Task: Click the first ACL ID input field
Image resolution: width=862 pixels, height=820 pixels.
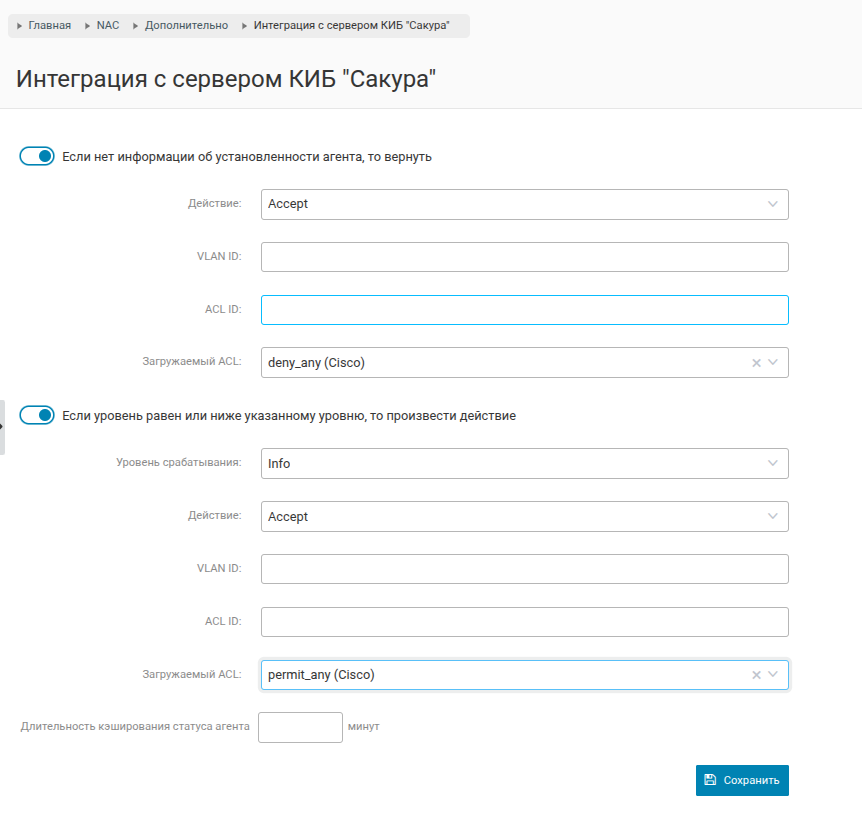Action: point(524,310)
